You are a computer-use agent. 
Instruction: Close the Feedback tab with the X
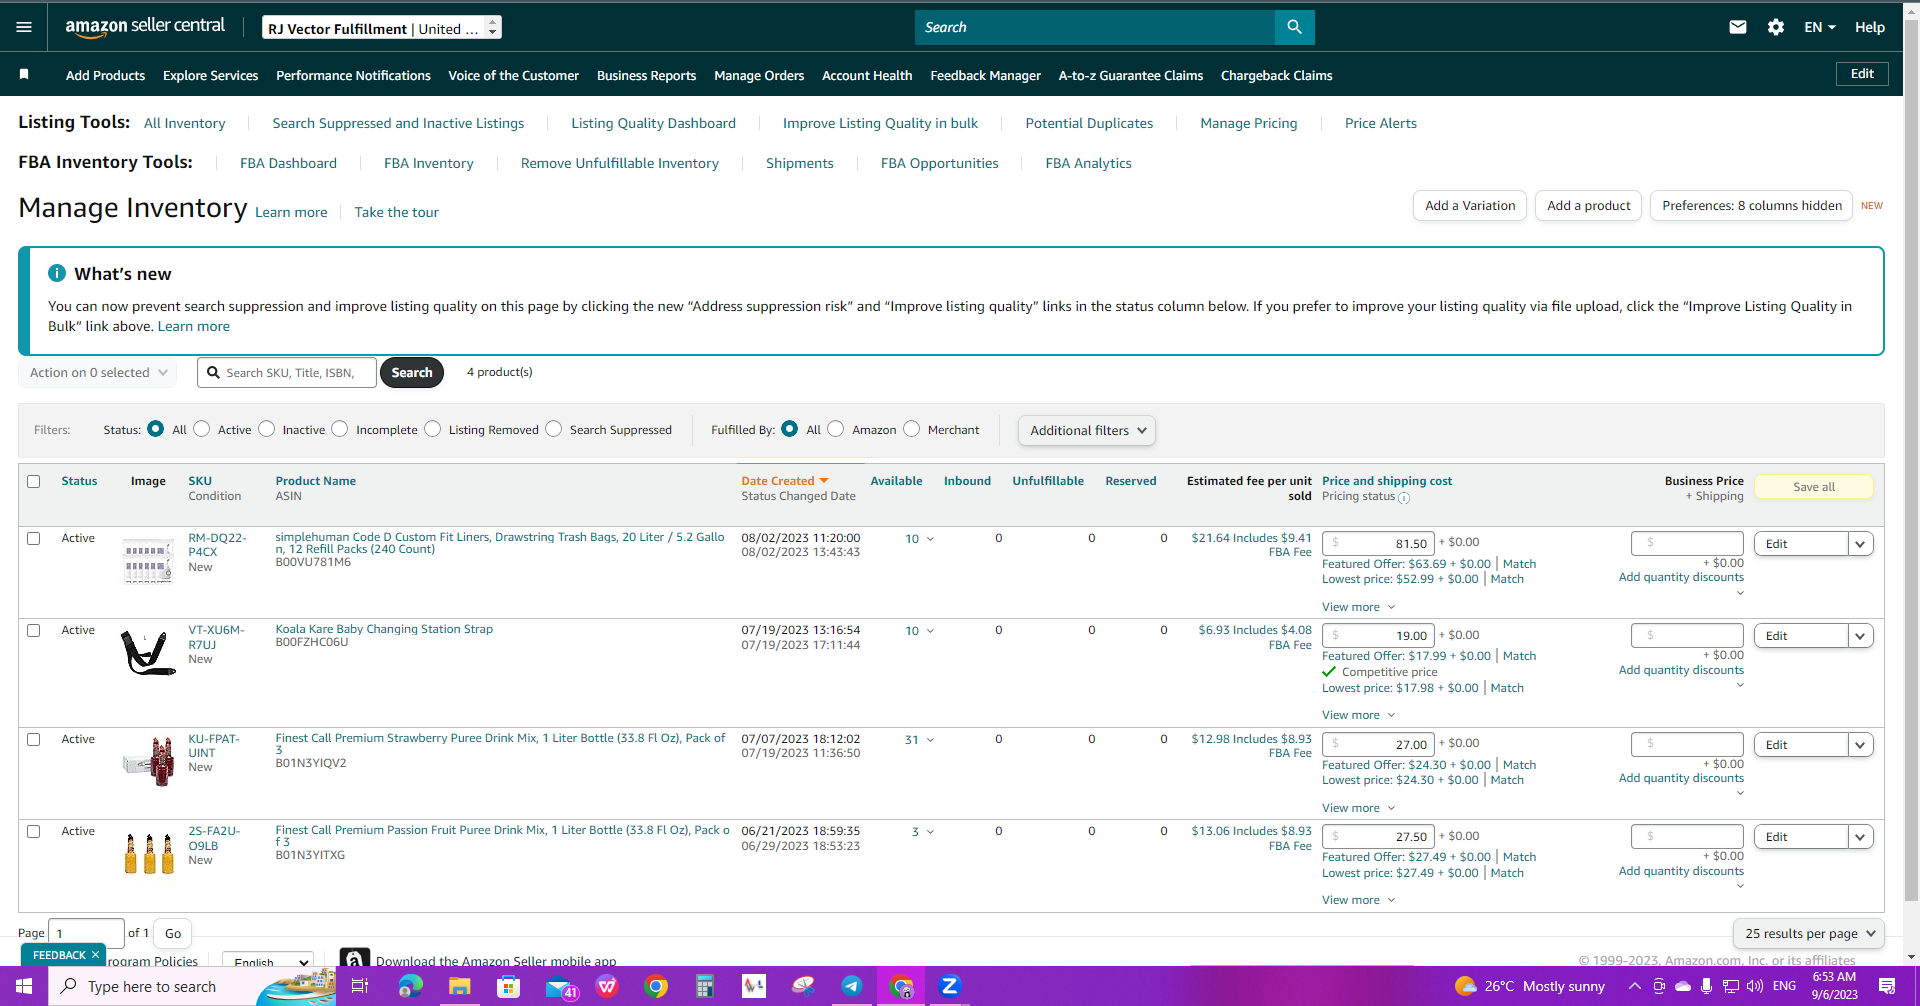(x=96, y=955)
